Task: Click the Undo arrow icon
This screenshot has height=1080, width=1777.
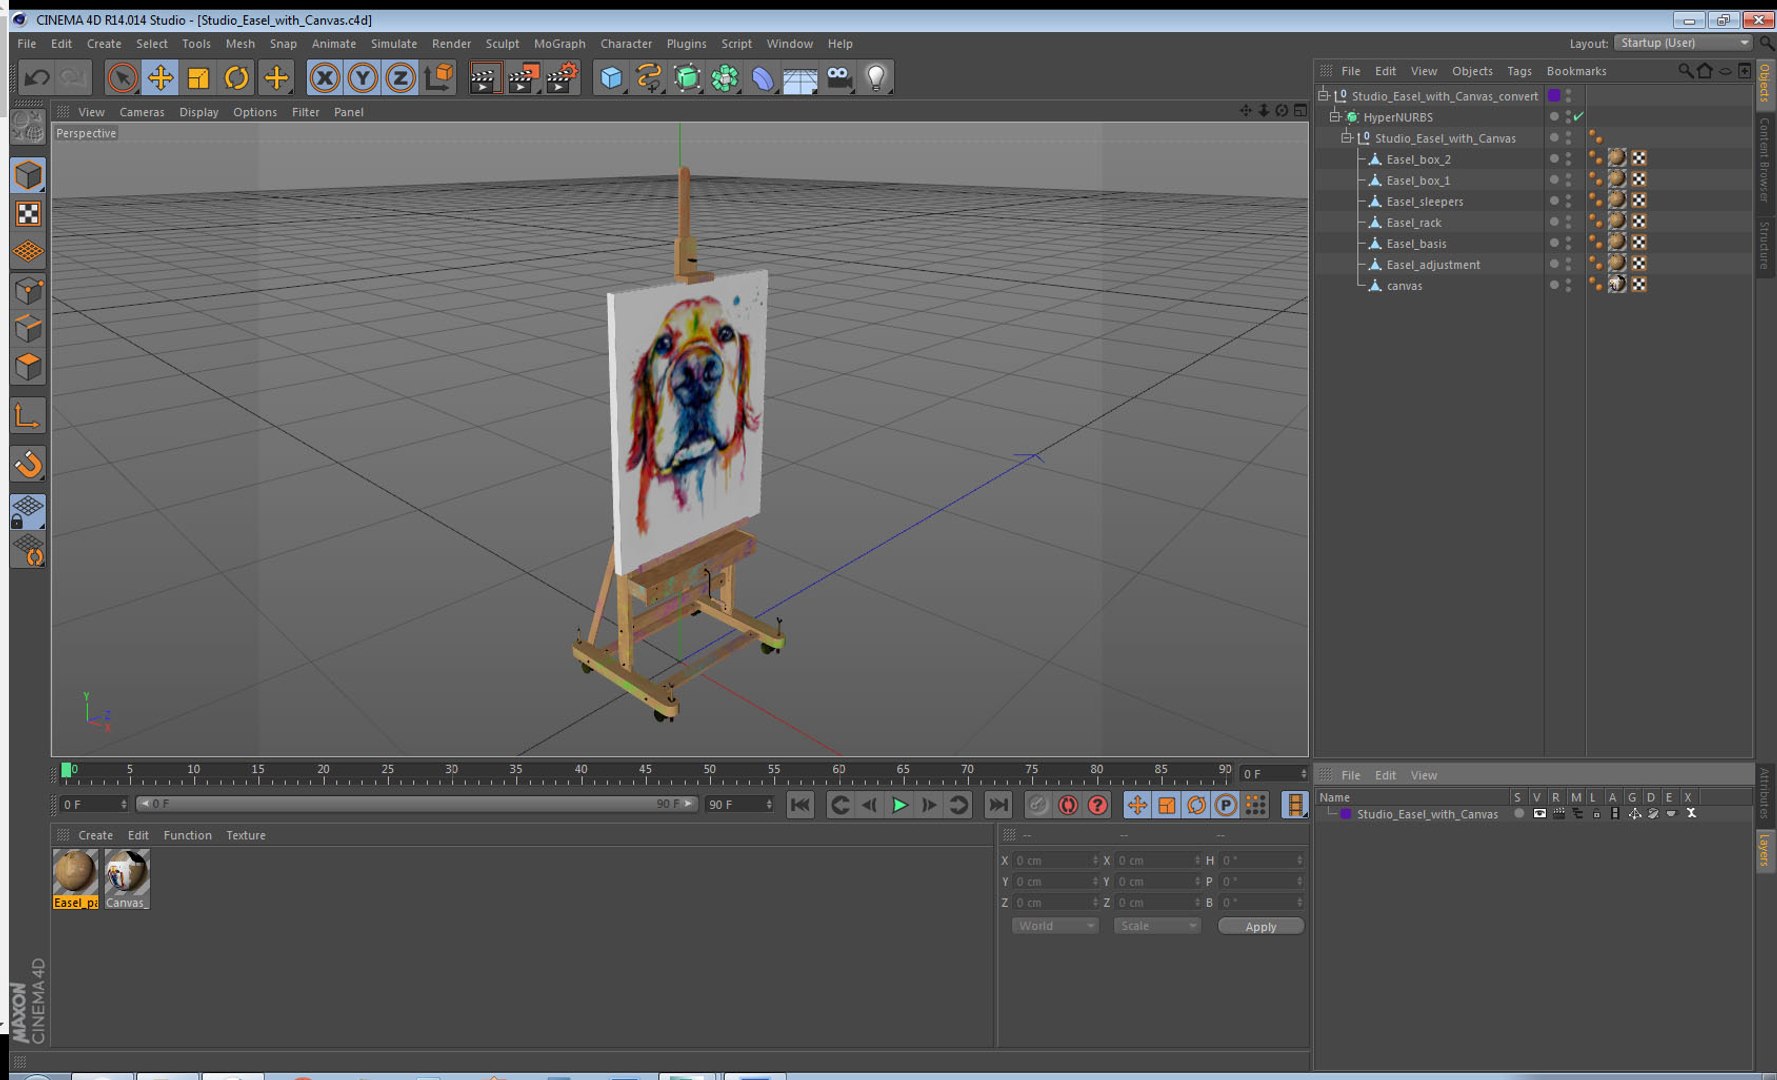Action: tap(37, 77)
